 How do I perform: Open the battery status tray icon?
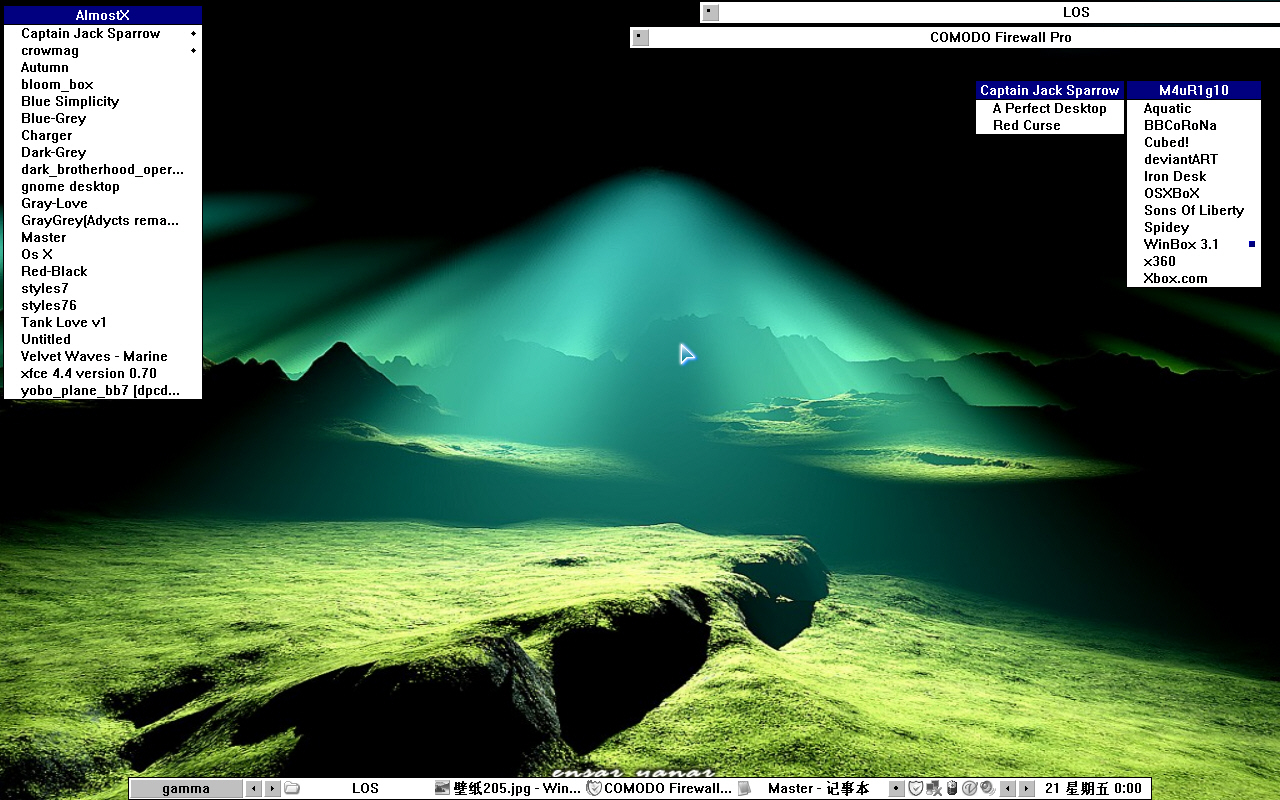[x=951, y=788]
